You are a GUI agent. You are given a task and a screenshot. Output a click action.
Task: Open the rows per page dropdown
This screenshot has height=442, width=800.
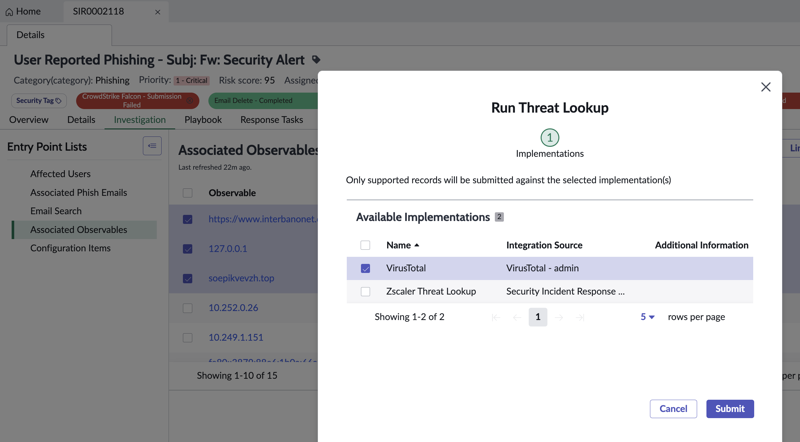647,317
